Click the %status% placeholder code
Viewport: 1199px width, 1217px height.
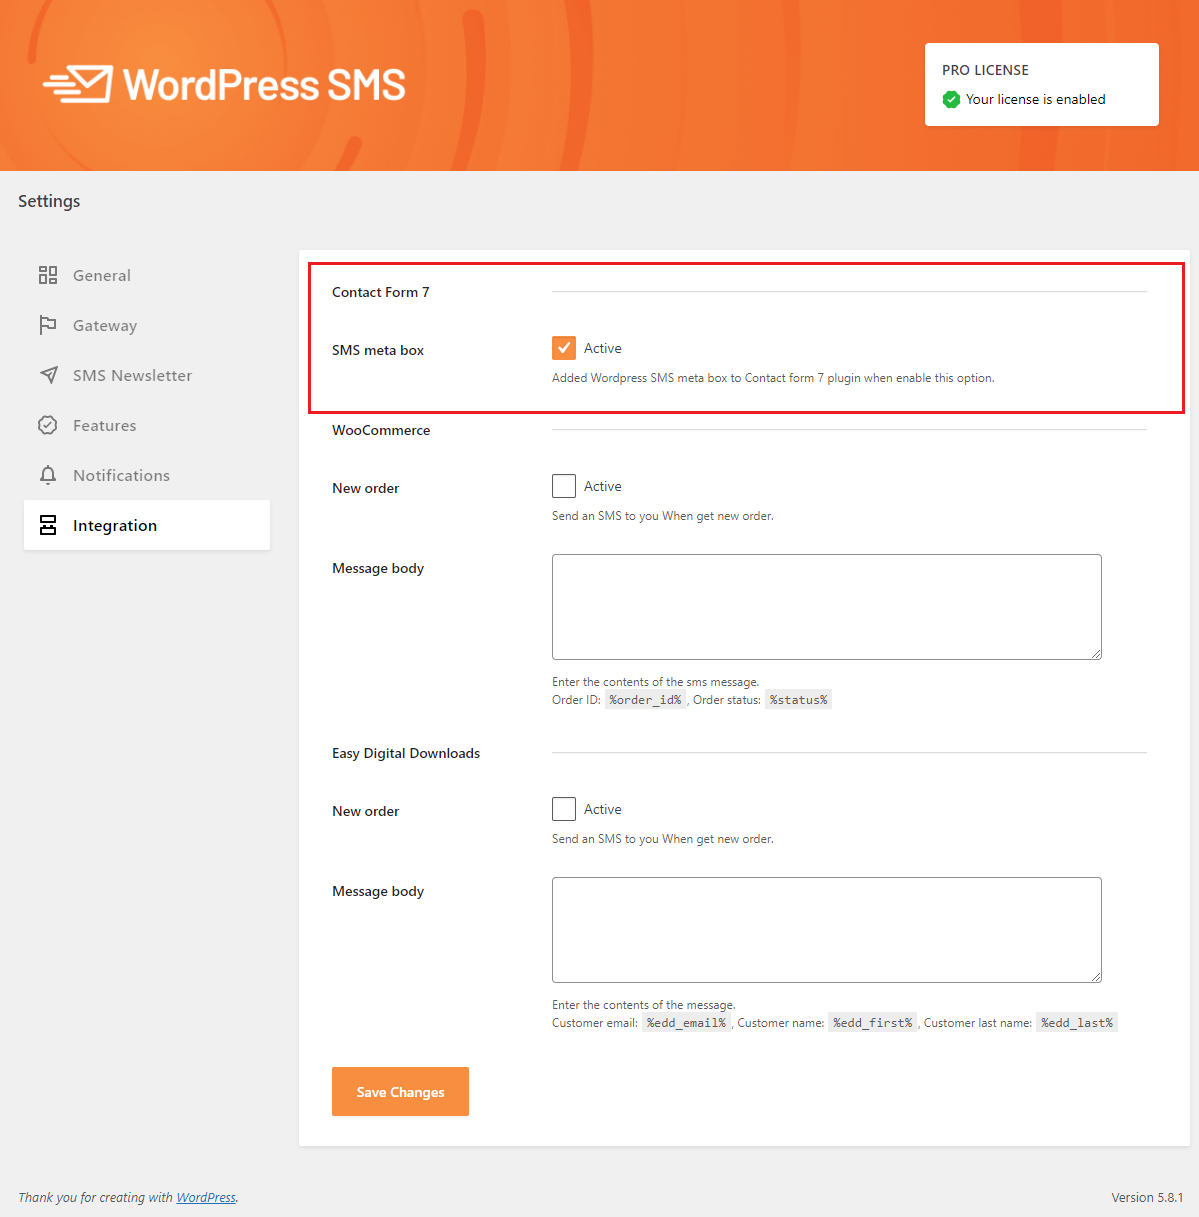pyautogui.click(x=798, y=700)
